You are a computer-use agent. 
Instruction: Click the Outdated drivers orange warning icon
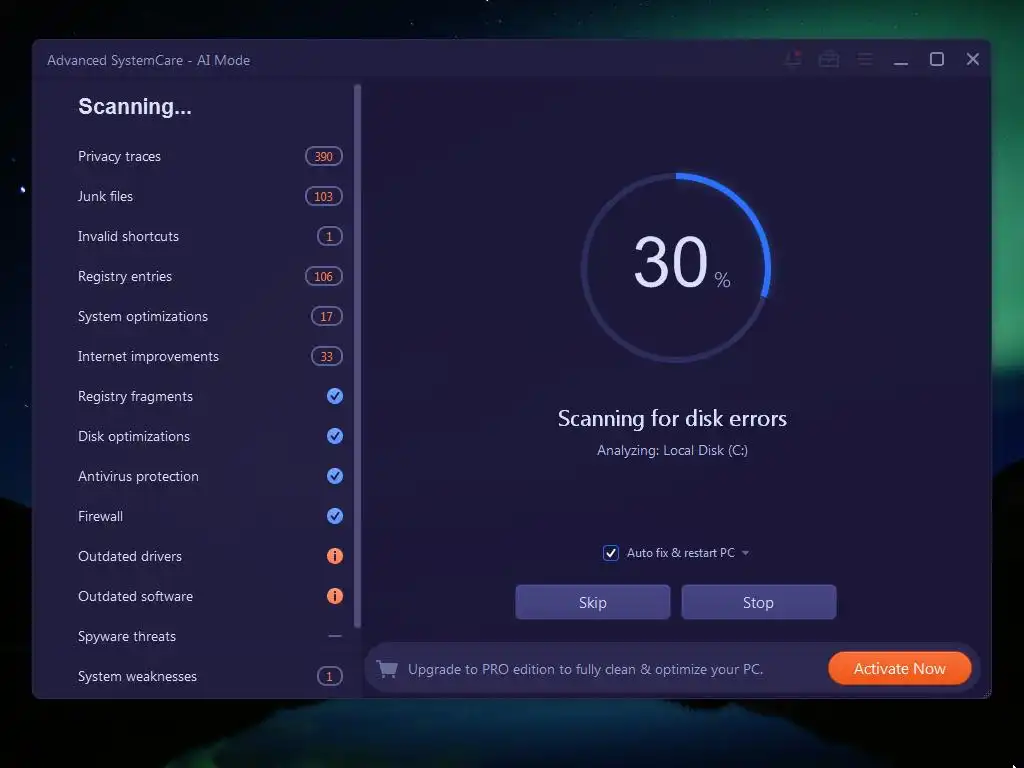[335, 556]
